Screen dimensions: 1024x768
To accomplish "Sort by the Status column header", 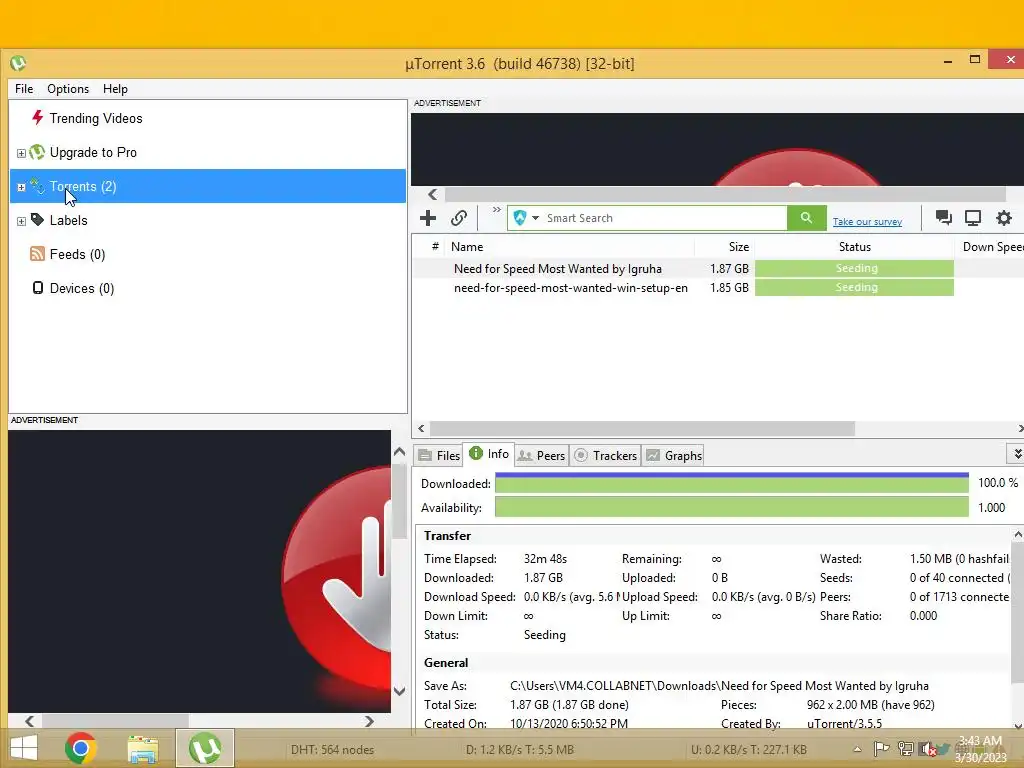I will point(855,247).
